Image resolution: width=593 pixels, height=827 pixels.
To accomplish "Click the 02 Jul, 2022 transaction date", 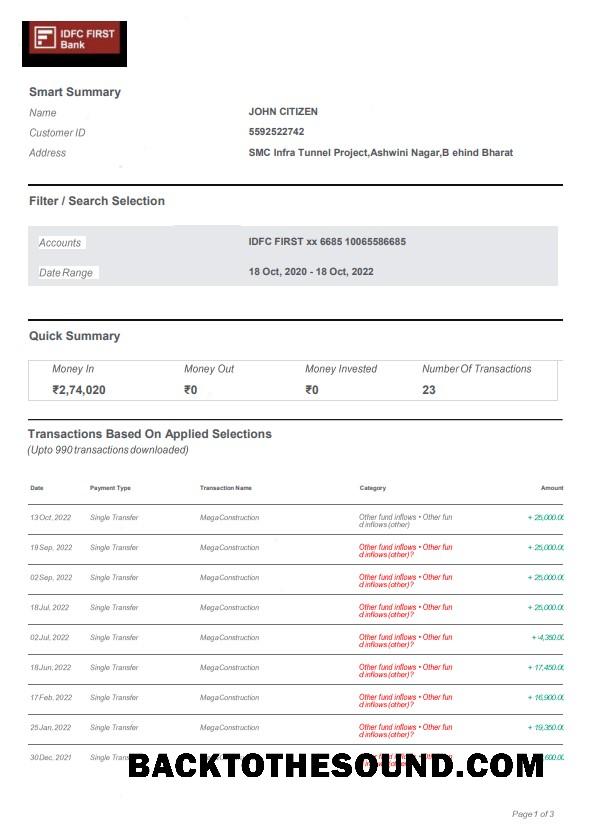I will coord(50,637).
